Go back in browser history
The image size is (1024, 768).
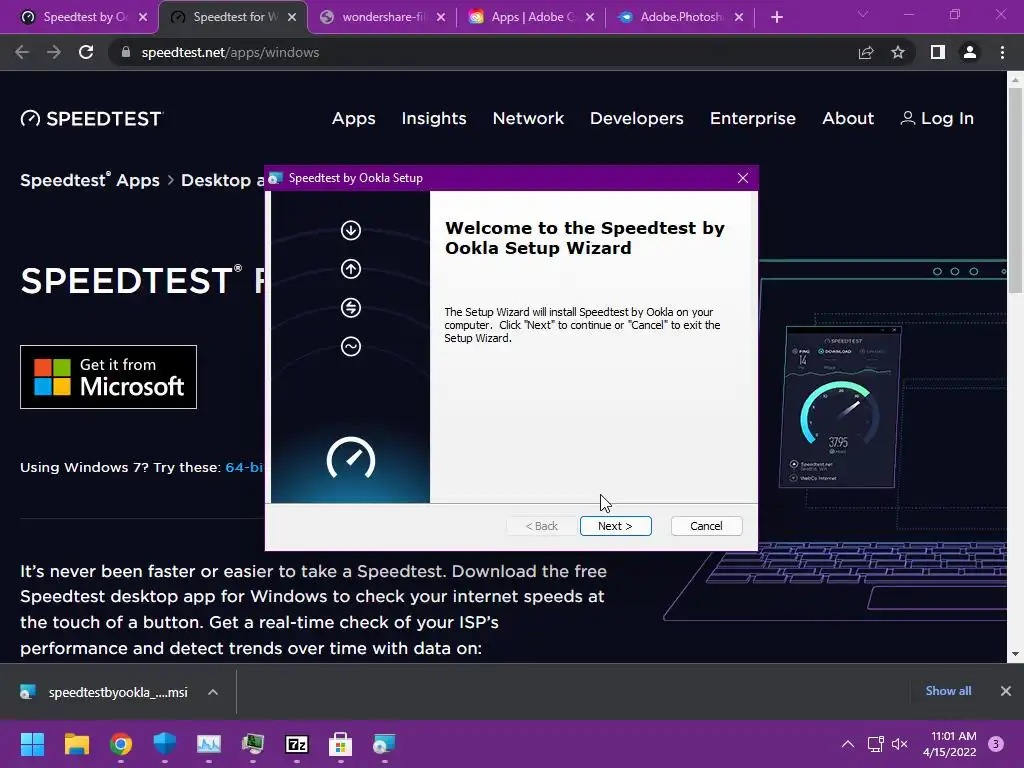(x=22, y=52)
